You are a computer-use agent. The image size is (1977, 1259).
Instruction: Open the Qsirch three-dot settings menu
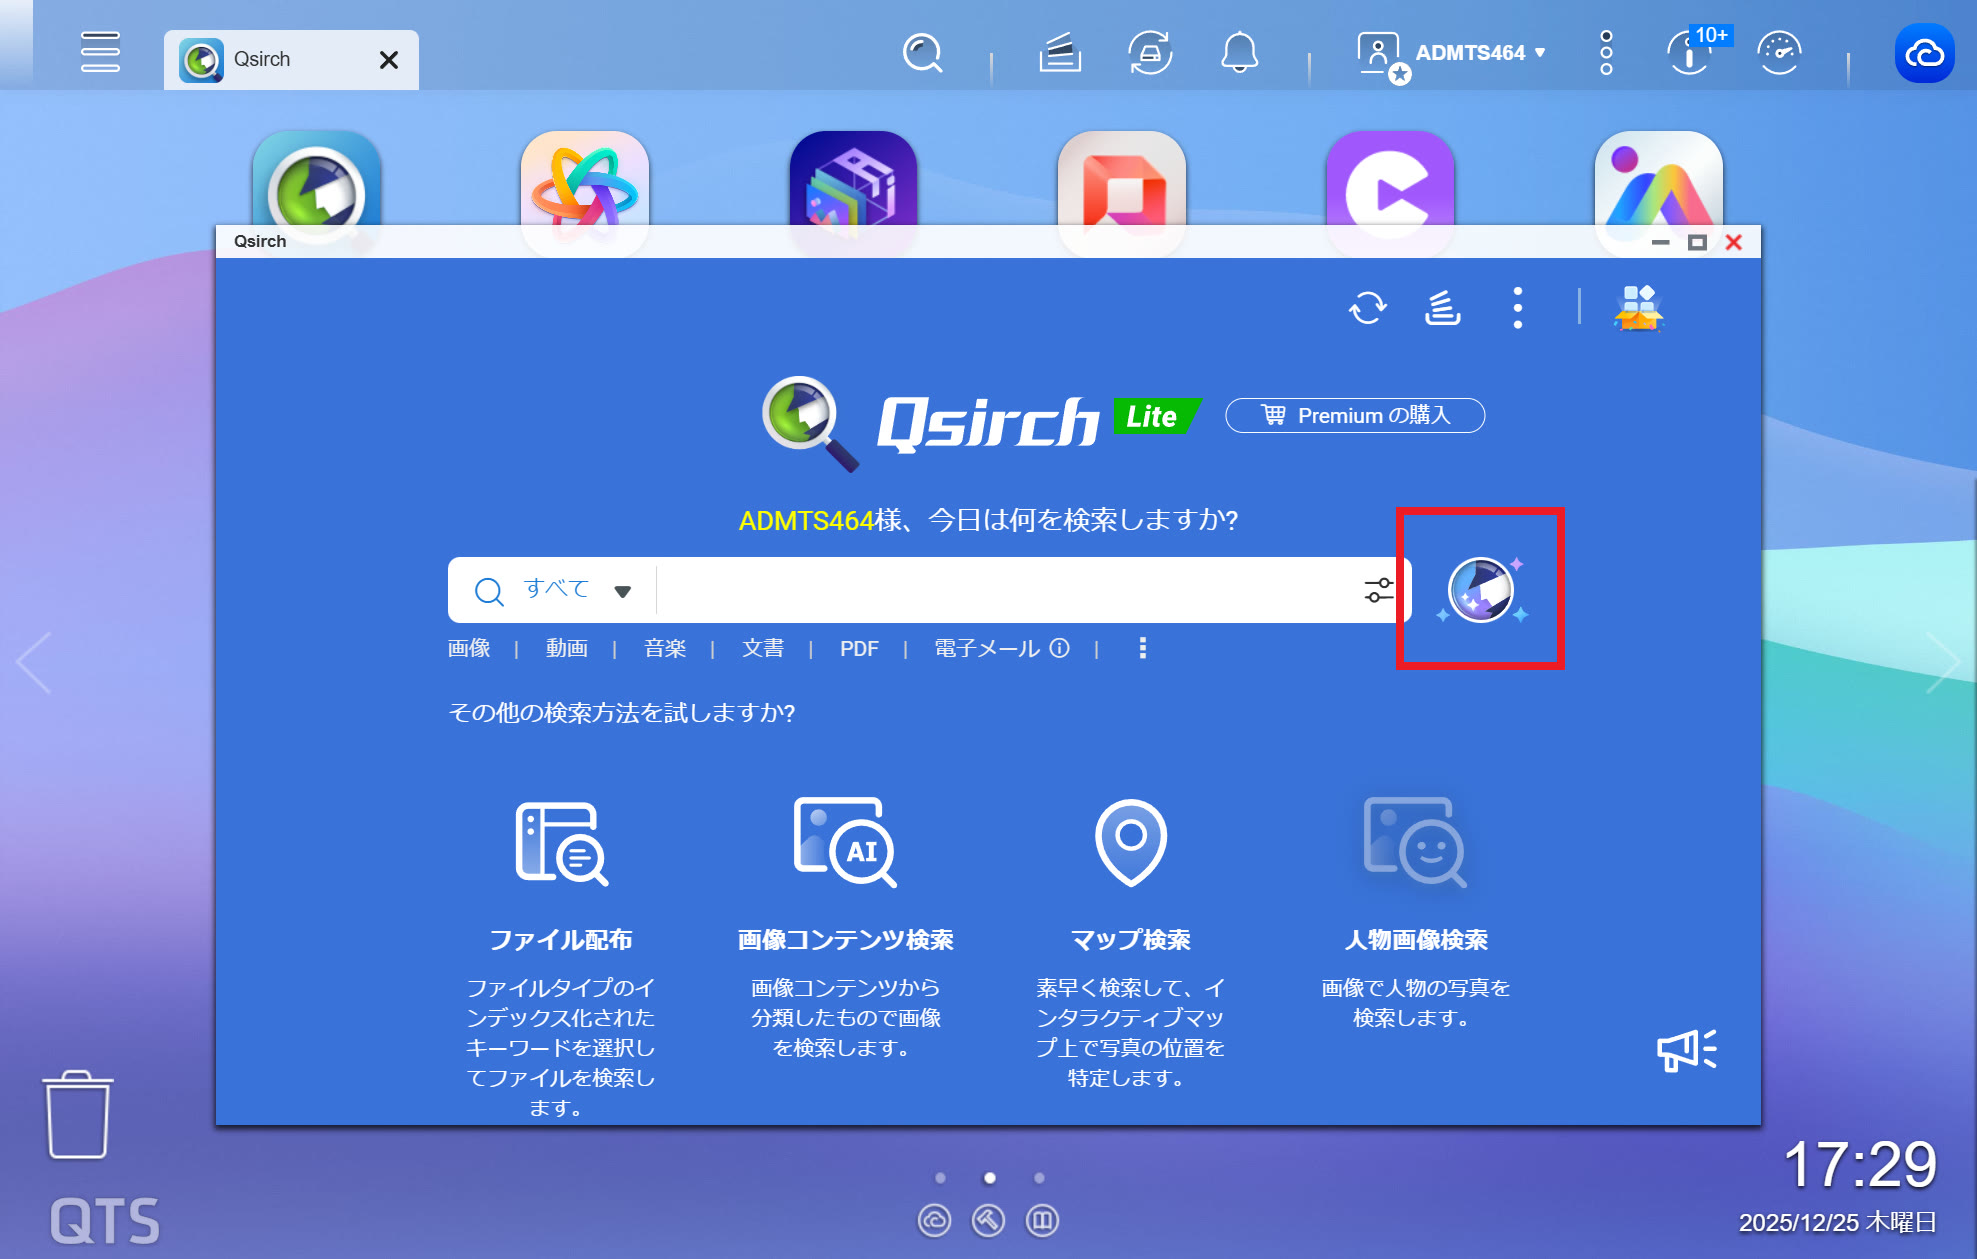(1517, 308)
